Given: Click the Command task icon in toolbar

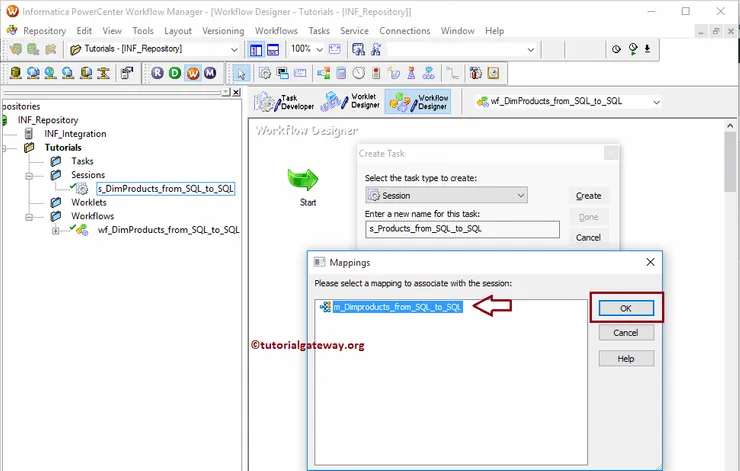Looking at the screenshot, I should (283, 73).
